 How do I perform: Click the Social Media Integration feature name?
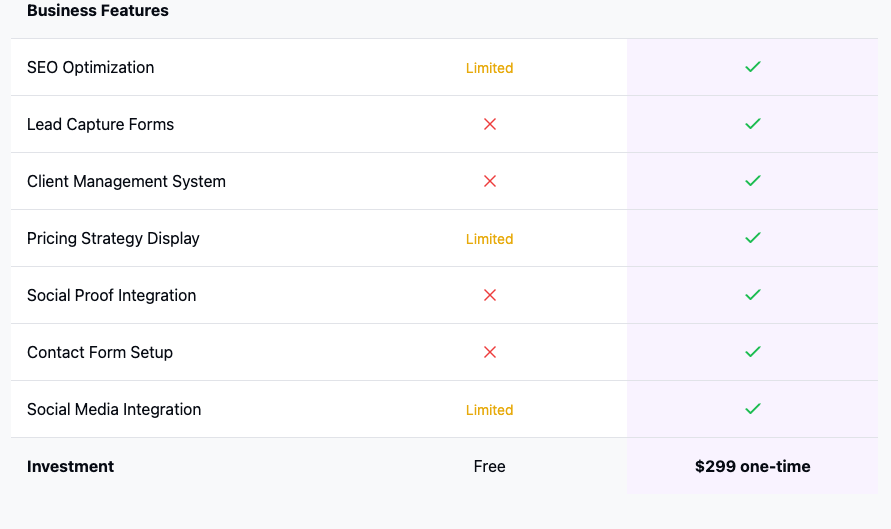click(x=114, y=409)
